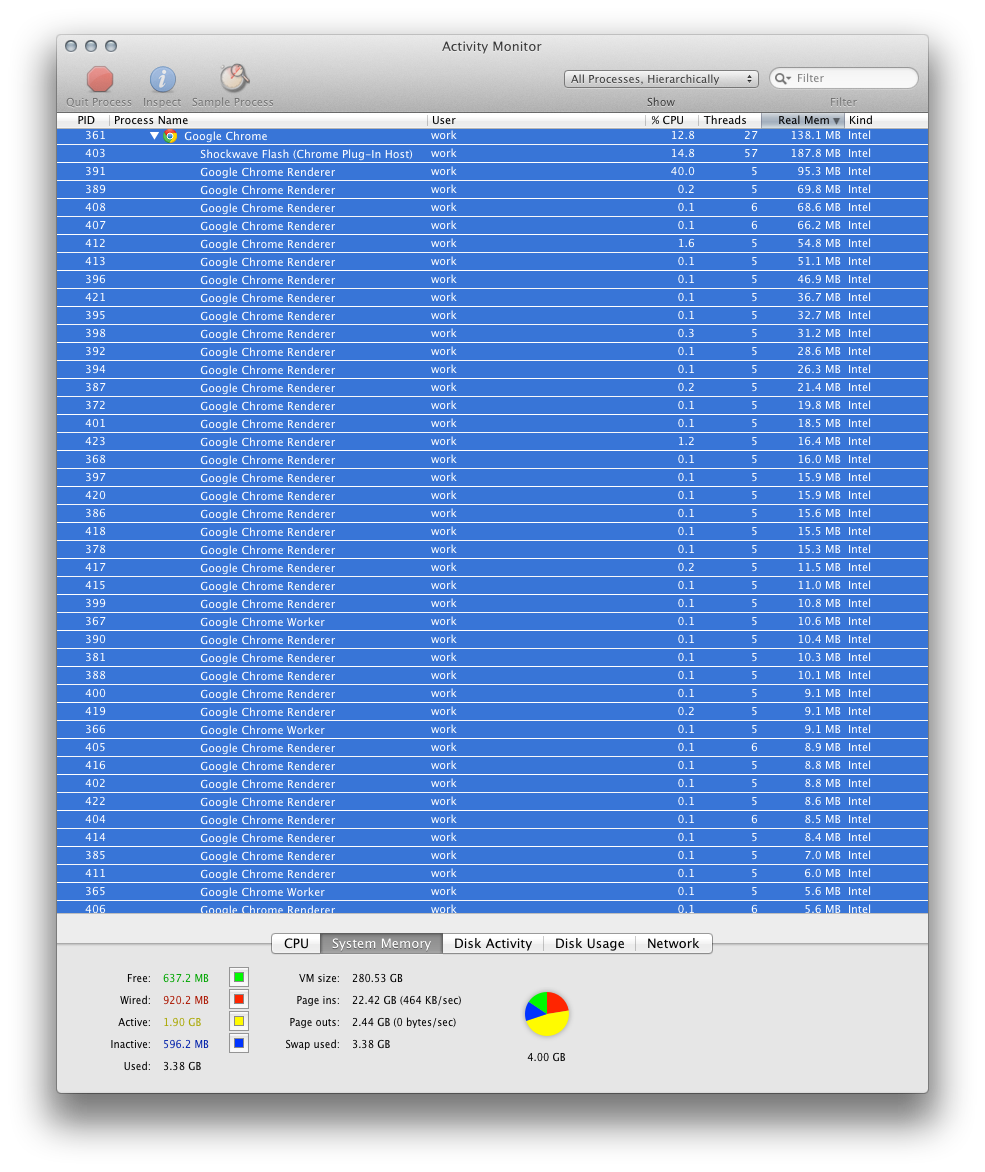This screenshot has width=985, height=1172.
Task: Click PID 421 in the process list
Action: click(x=96, y=297)
